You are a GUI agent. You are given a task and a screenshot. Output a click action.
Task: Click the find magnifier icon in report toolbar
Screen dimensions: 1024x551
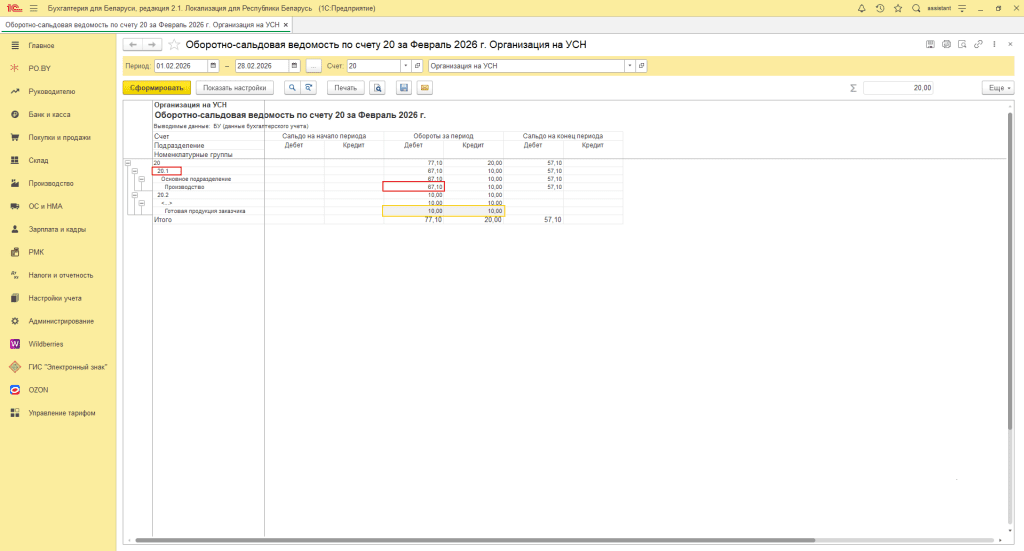coord(292,88)
